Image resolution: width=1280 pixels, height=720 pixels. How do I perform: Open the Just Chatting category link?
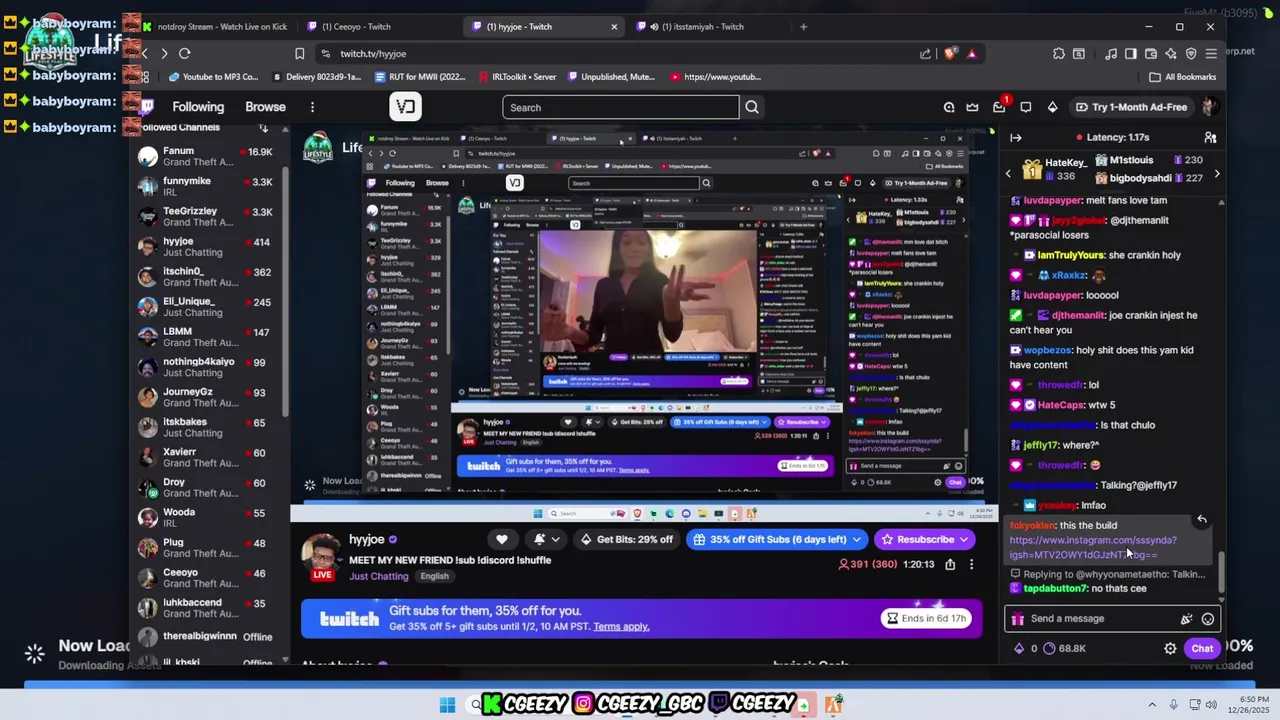(x=379, y=576)
